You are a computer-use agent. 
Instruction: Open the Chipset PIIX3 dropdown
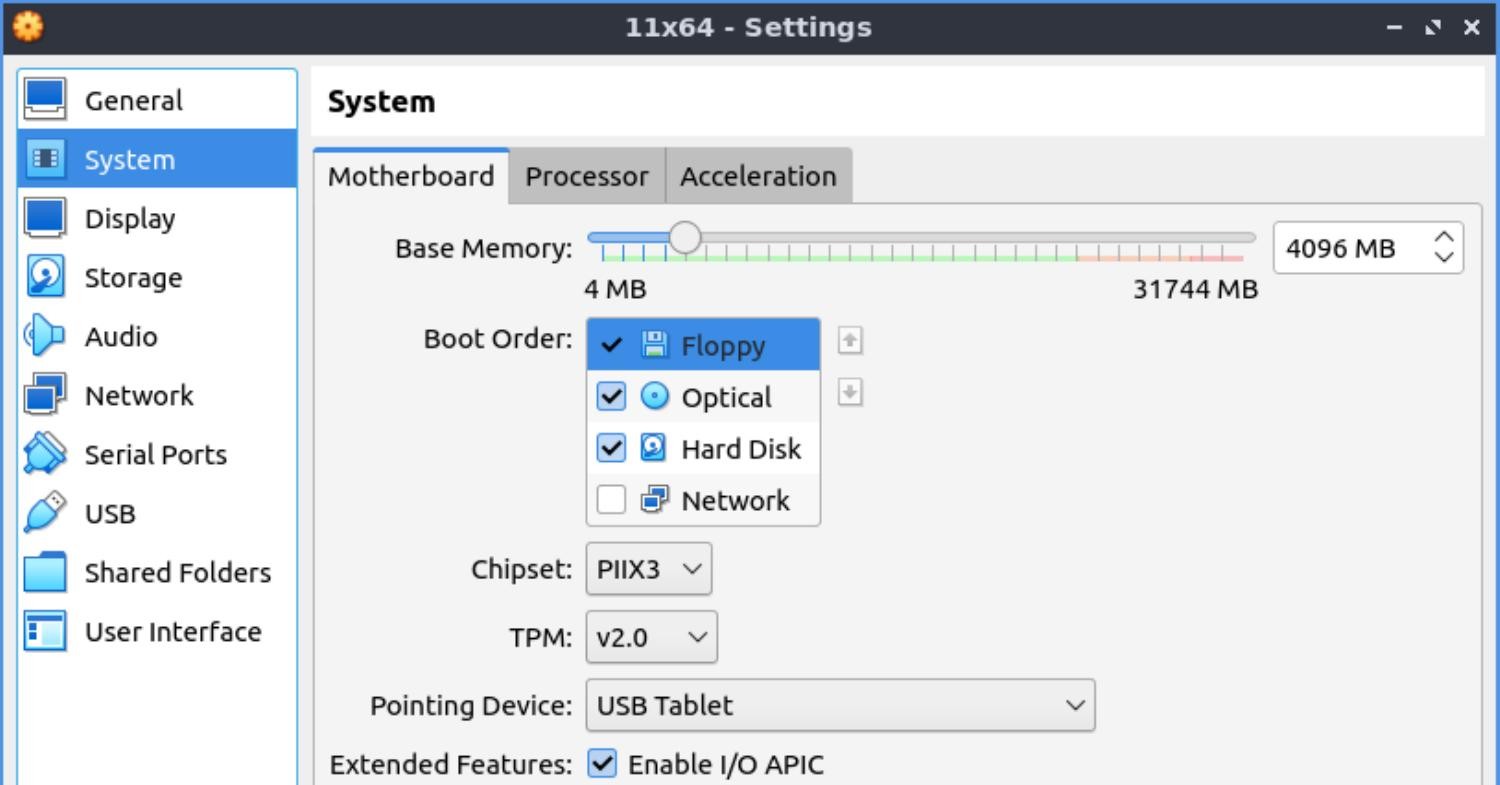pyautogui.click(x=648, y=570)
